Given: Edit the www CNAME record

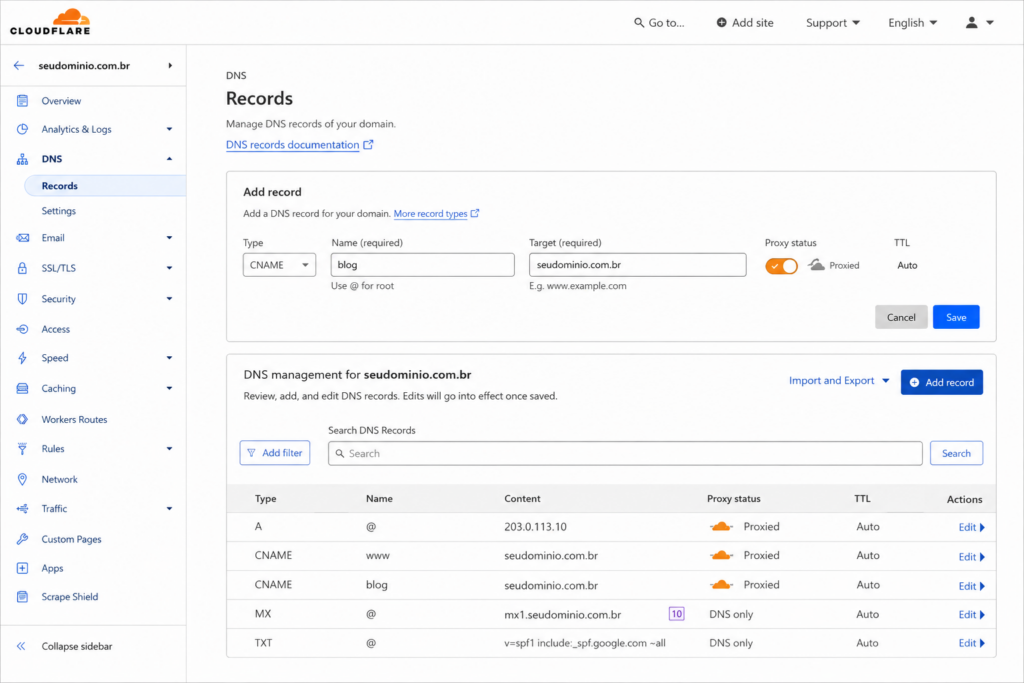Looking at the screenshot, I should pyautogui.click(x=971, y=556).
